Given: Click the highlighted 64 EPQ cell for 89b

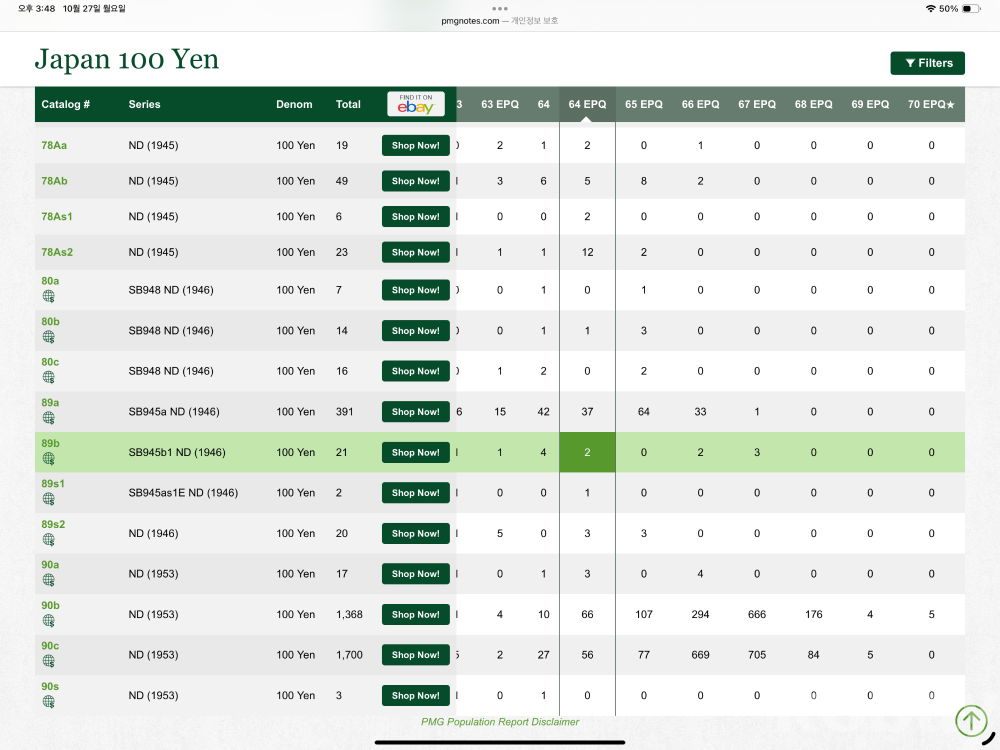Looking at the screenshot, I should point(587,452).
